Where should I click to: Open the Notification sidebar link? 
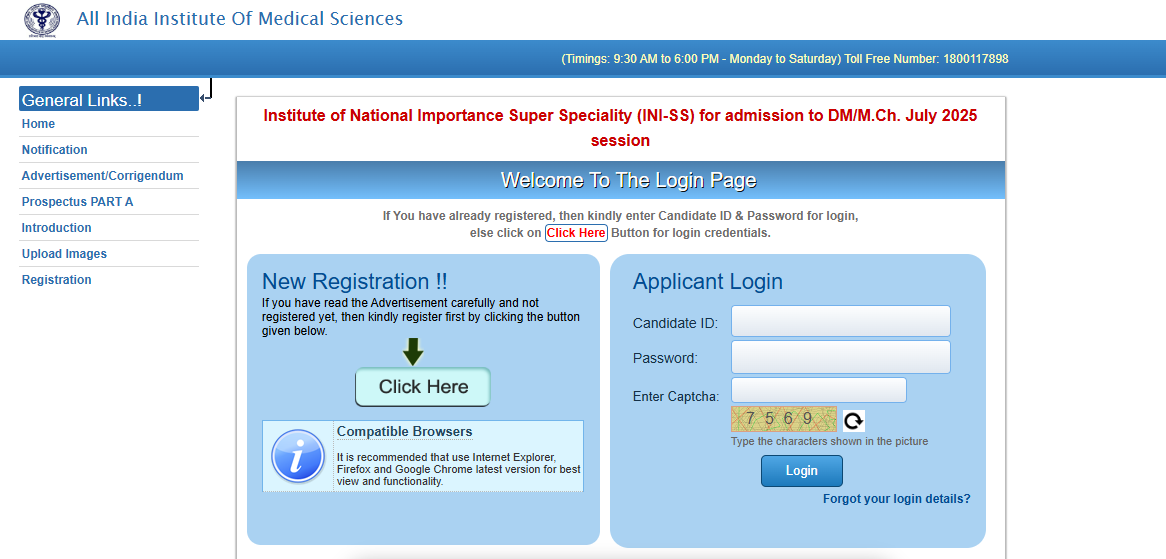click(x=55, y=150)
